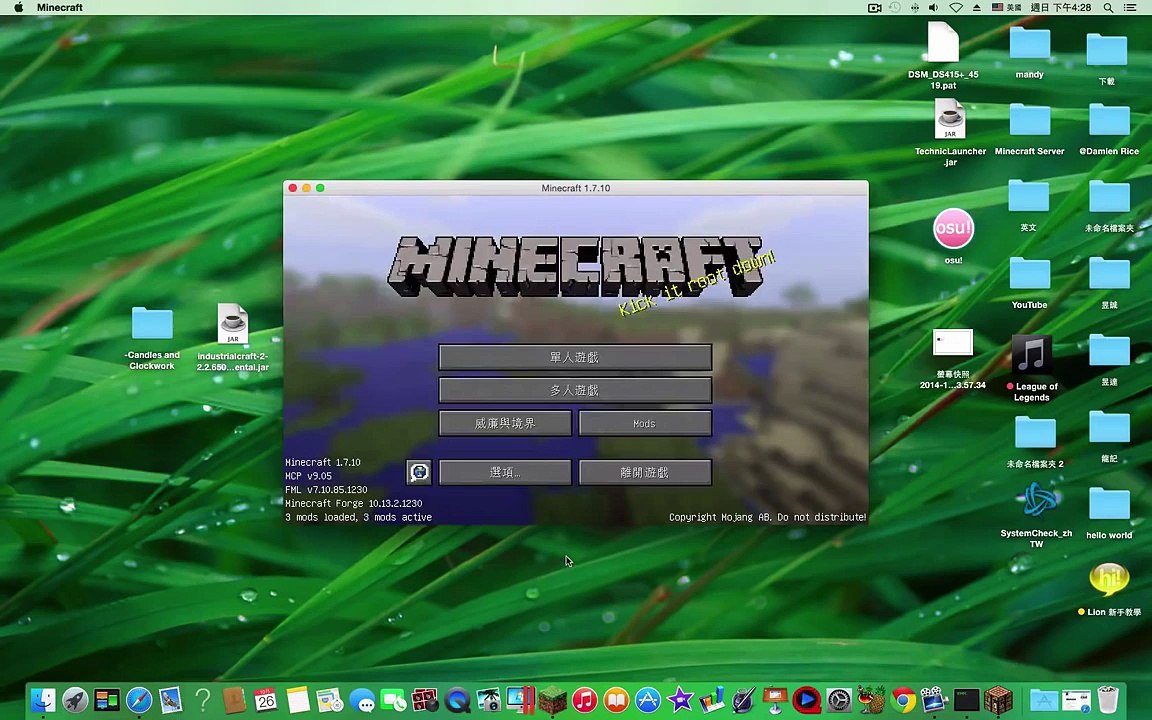The image size is (1152, 720).
Task: Click the screen recording camera menu bar icon
Action: 874,7
